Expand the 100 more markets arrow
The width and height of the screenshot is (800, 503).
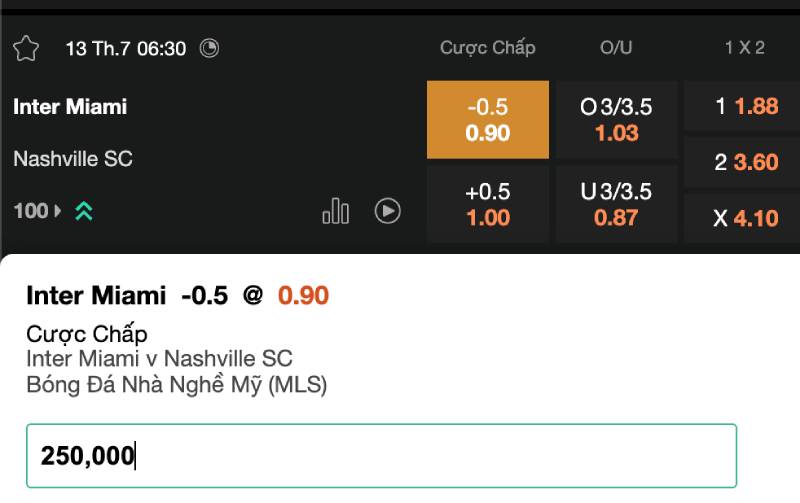pos(57,211)
